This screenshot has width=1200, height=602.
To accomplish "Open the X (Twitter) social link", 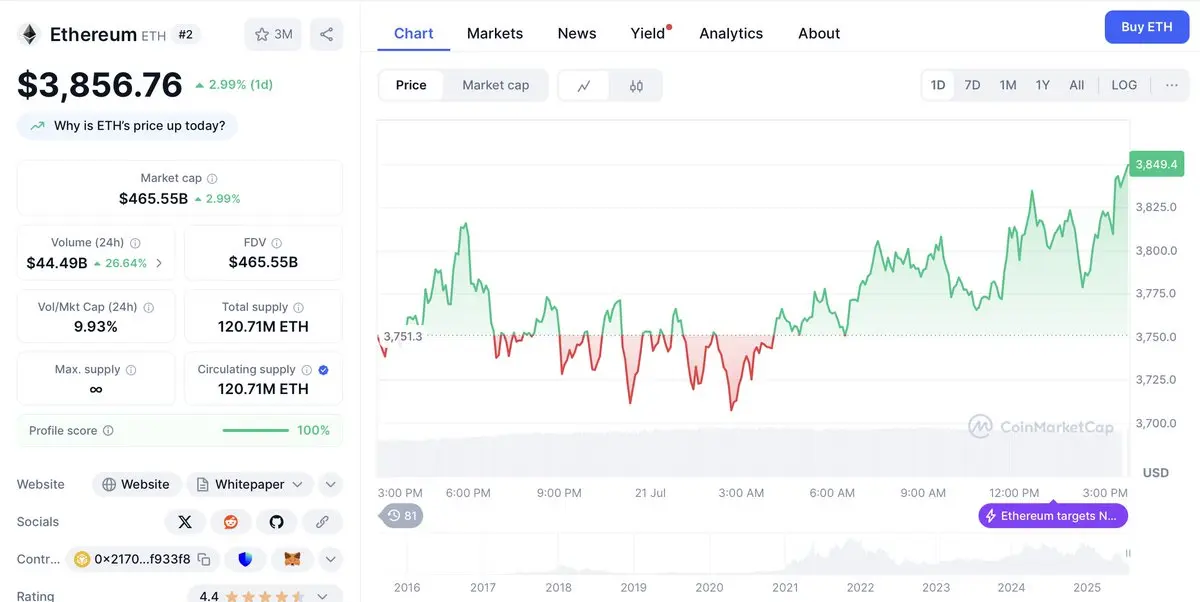I will click(184, 522).
